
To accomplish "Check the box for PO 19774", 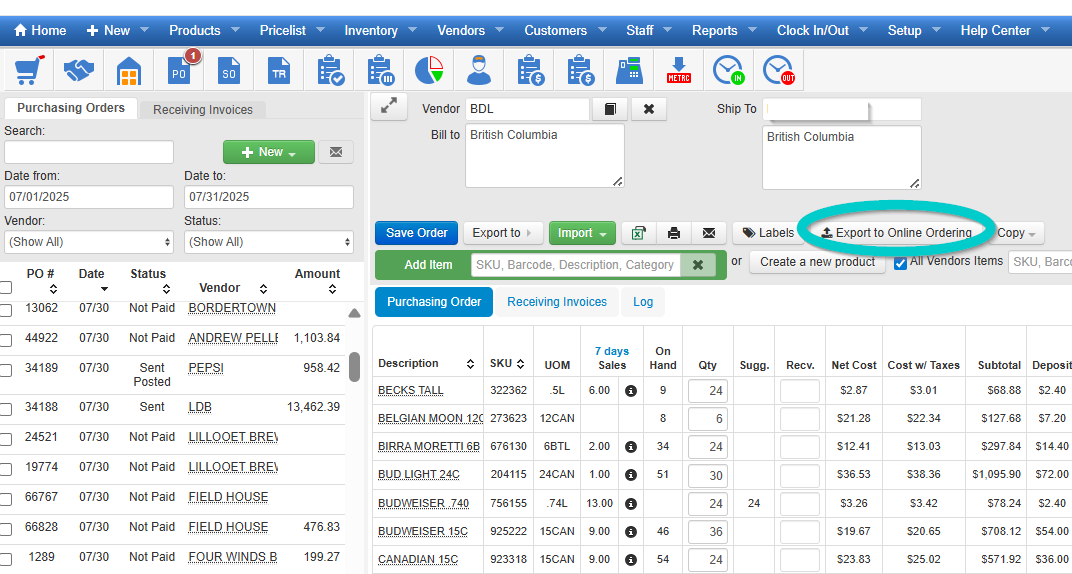I will click(6, 469).
